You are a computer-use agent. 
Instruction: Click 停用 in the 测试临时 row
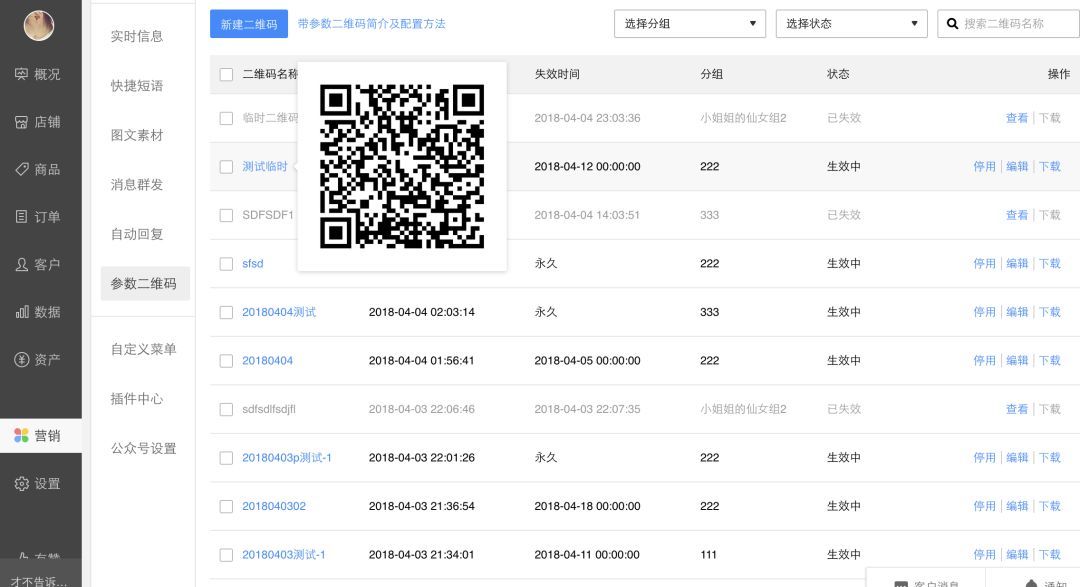(984, 167)
